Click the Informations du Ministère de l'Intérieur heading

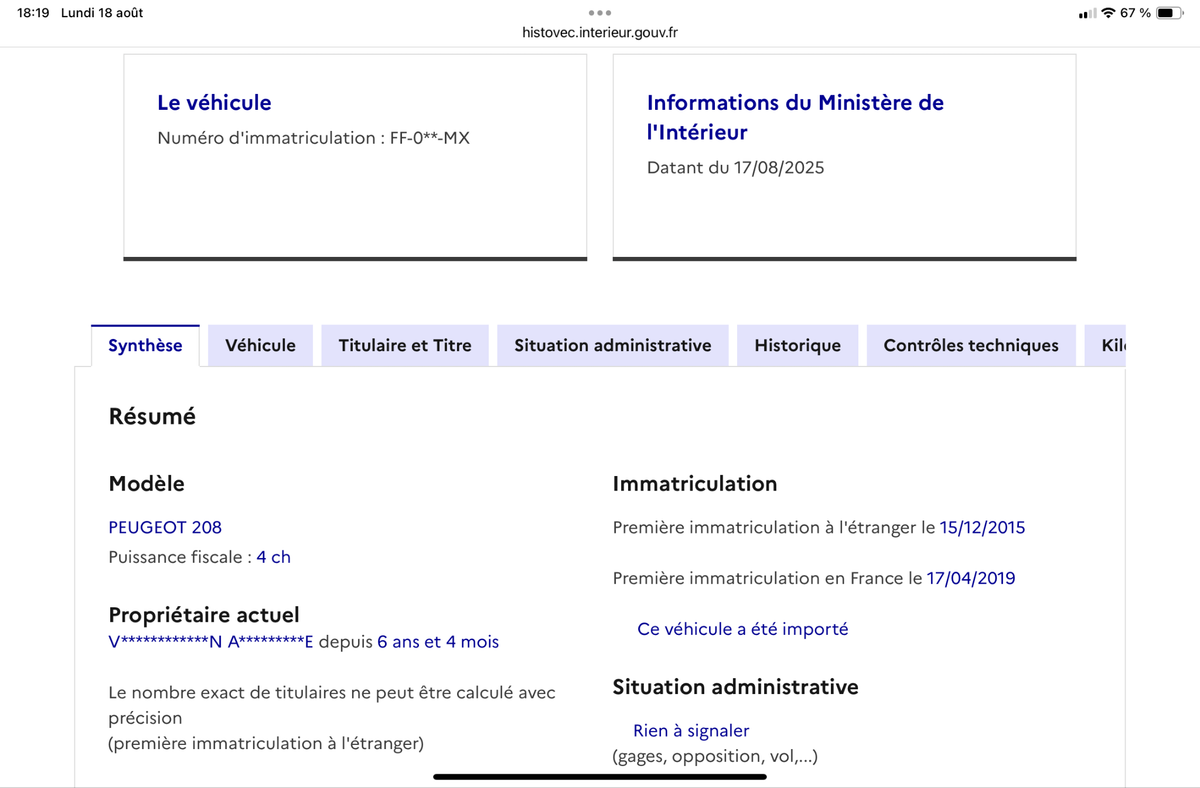(795, 117)
